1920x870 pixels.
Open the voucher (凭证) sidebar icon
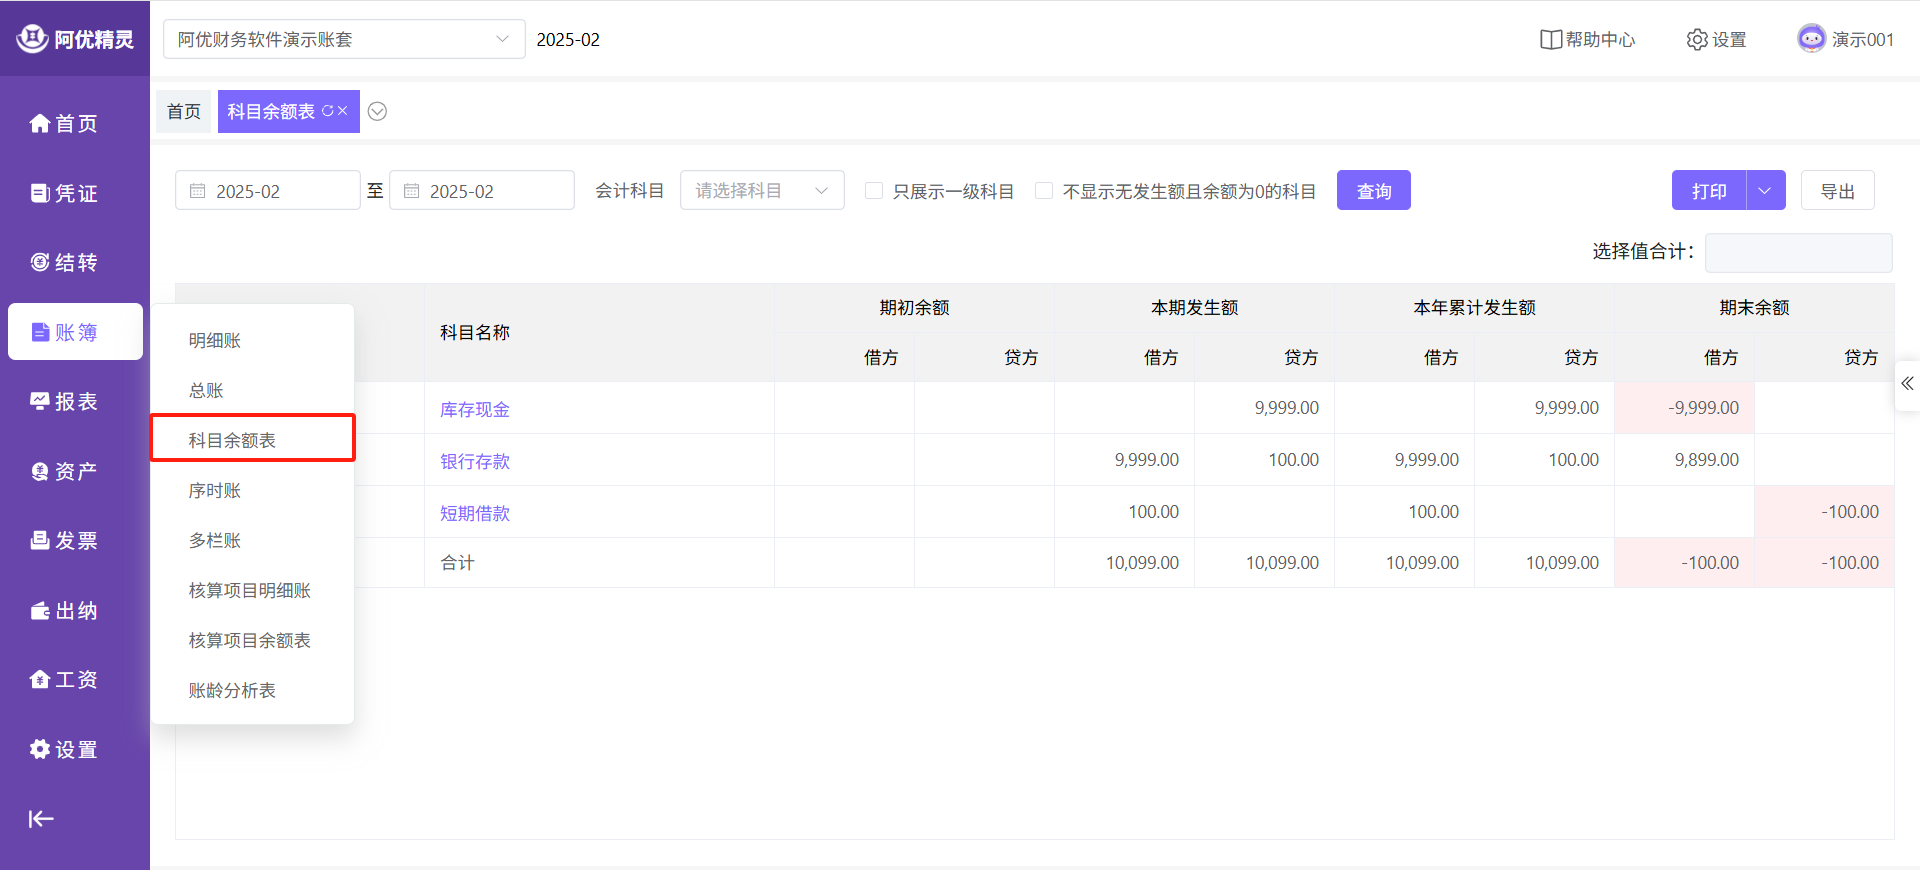[40, 193]
